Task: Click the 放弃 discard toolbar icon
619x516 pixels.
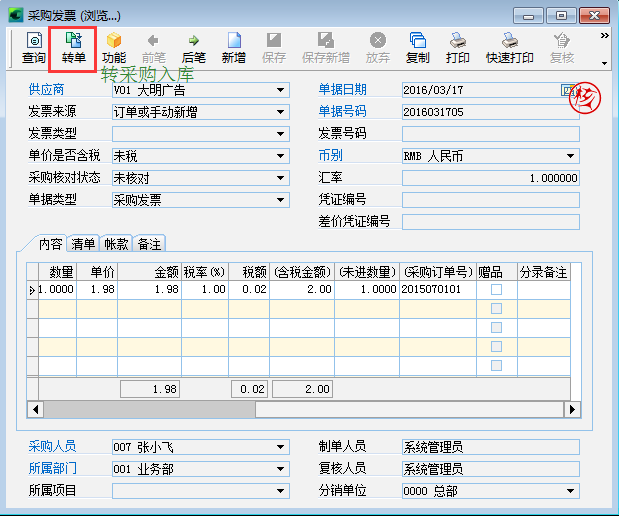Action: pos(378,48)
